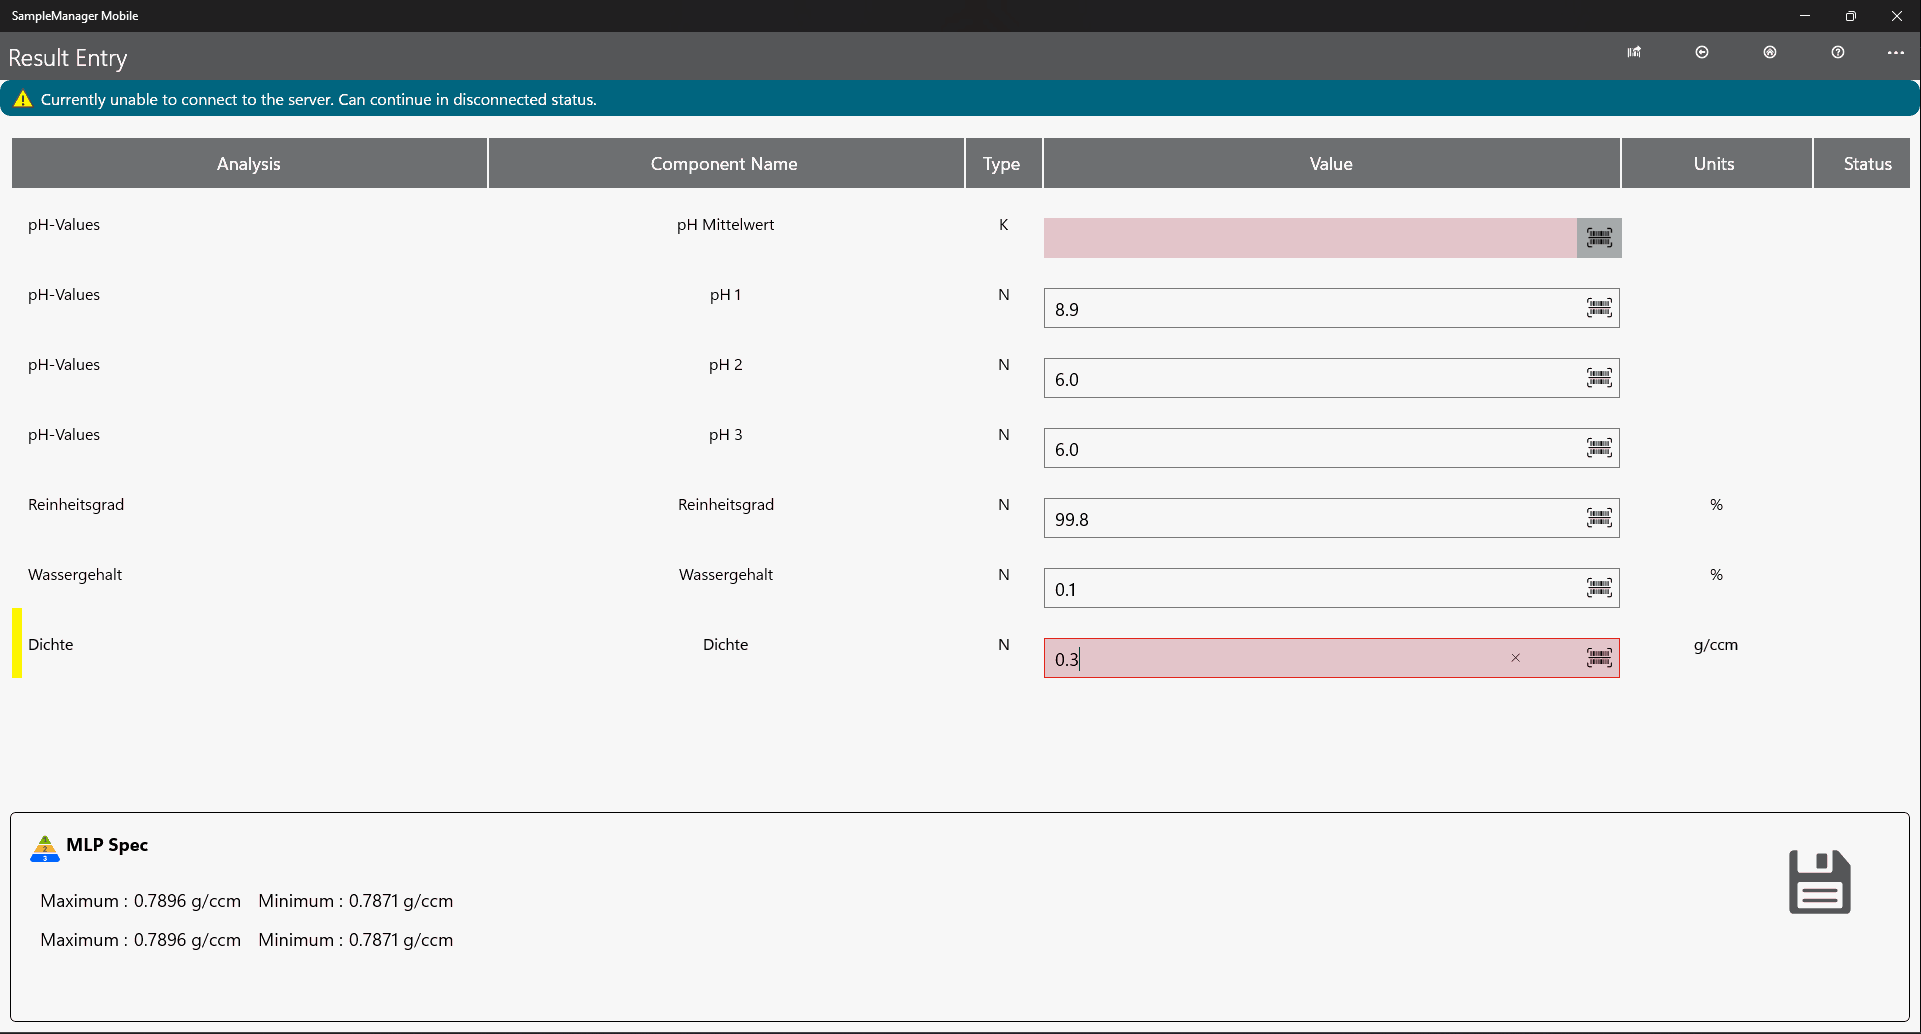Select the Reinheitsgrad analysis cell
This screenshot has width=1921, height=1034.
point(76,505)
